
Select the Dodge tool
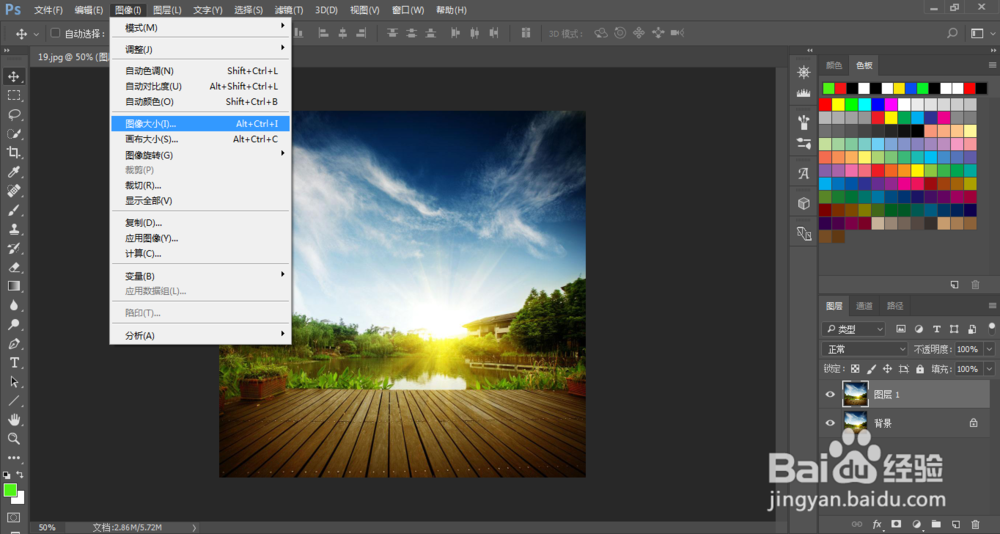[x=13, y=324]
